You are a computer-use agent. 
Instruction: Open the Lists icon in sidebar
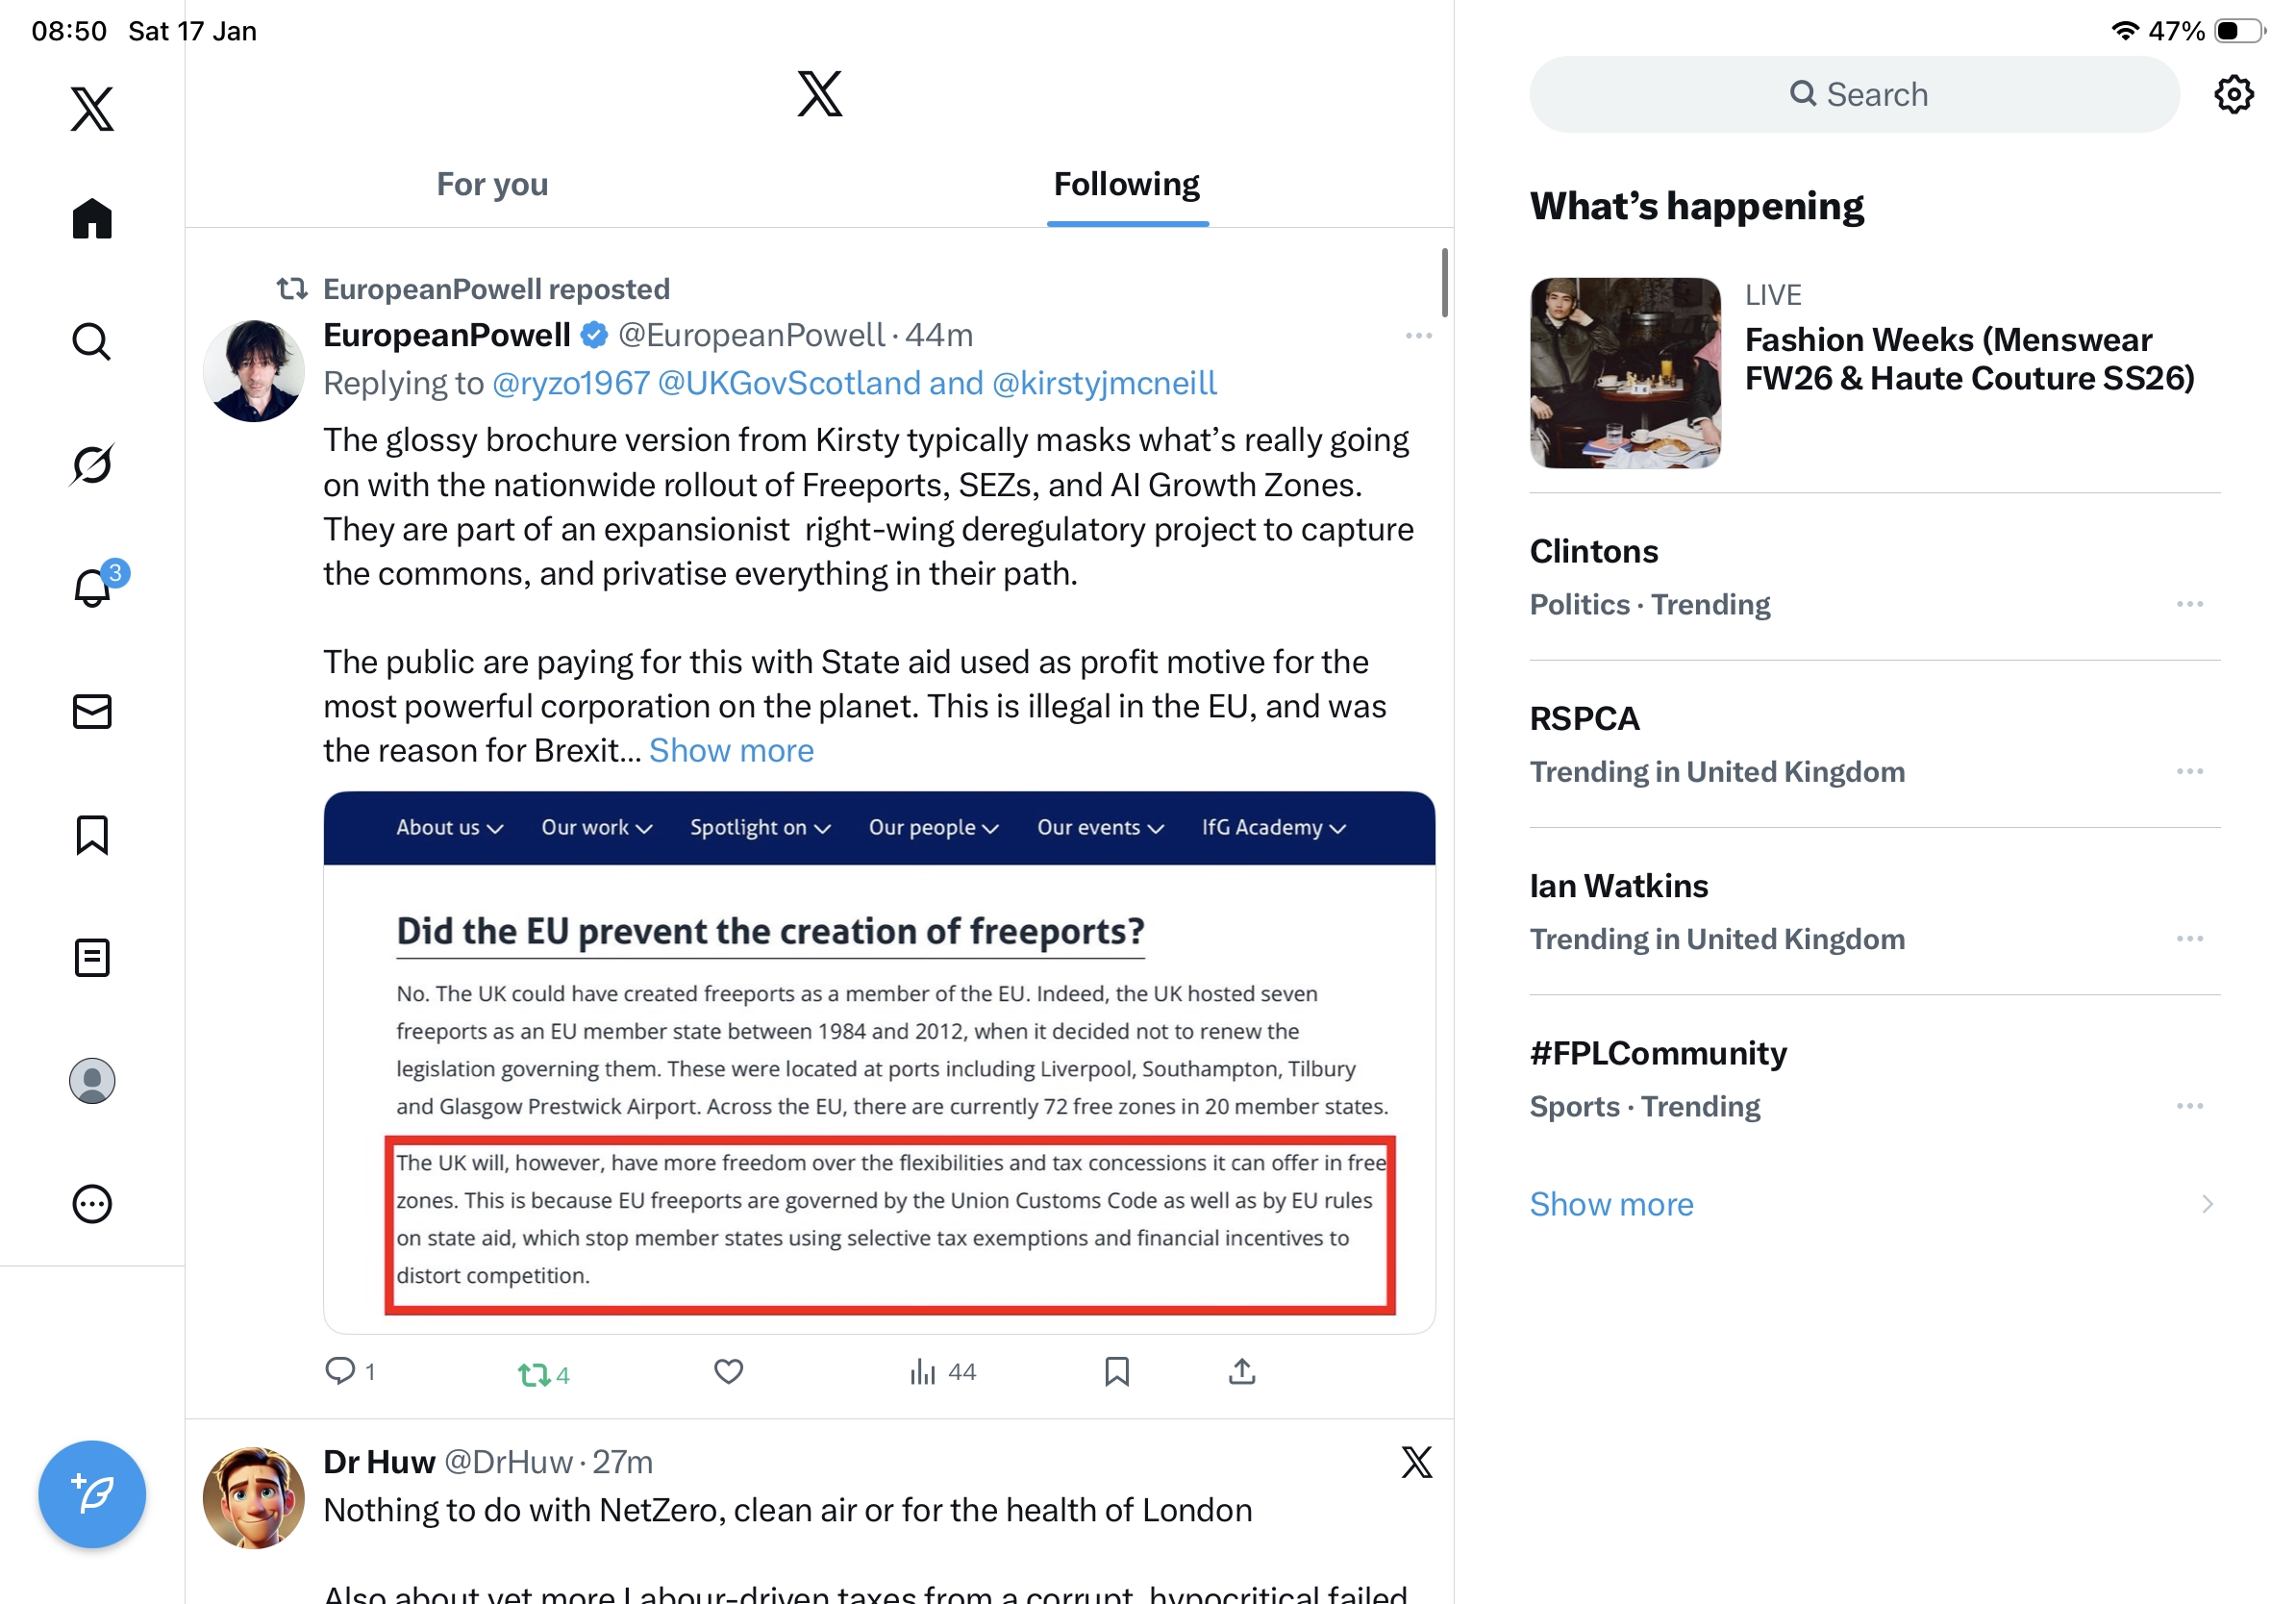click(x=92, y=957)
